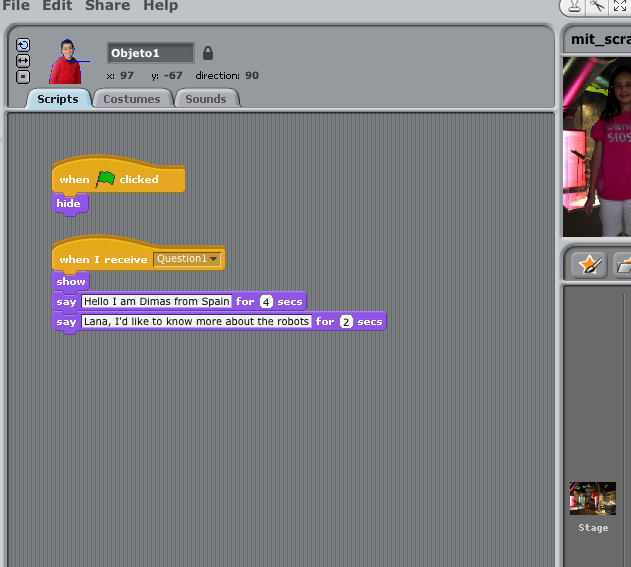
Task: Open the Question1 message dropdown
Action: click(x=187, y=259)
